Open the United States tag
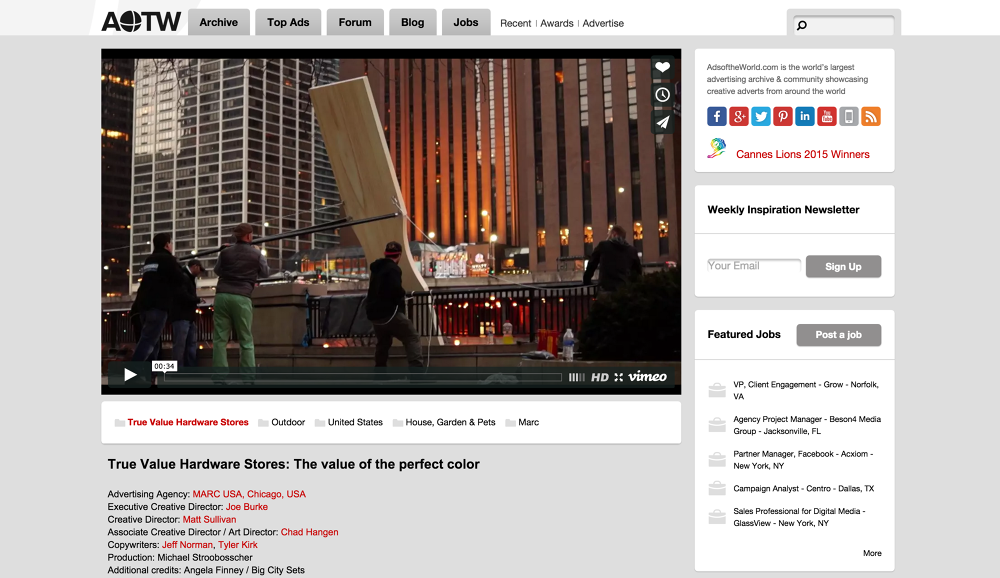The image size is (1000, 578). coord(355,422)
